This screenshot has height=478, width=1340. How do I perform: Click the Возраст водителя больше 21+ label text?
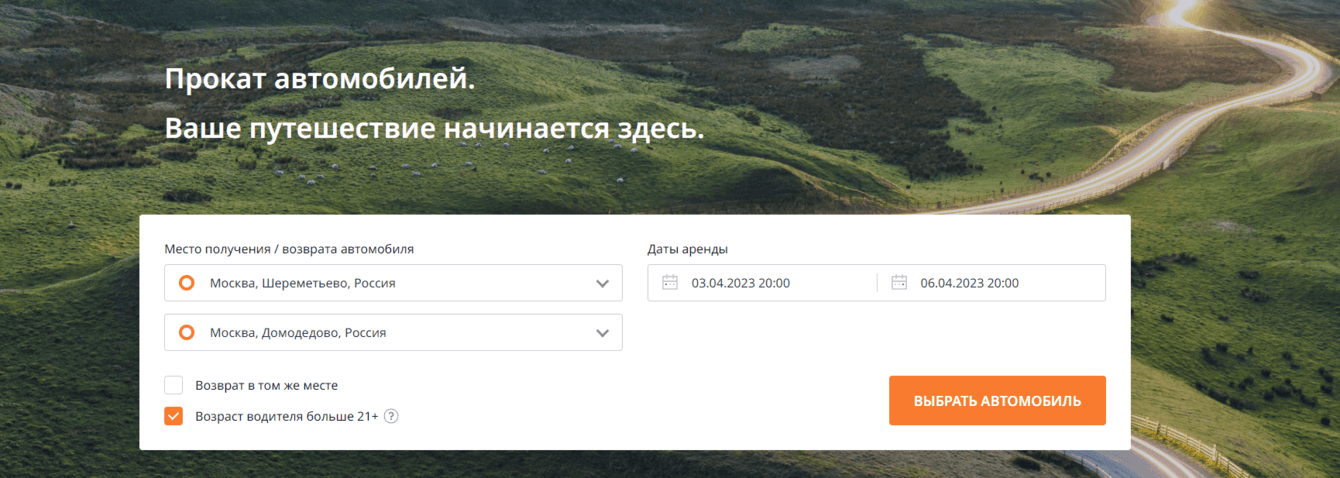click(x=287, y=416)
